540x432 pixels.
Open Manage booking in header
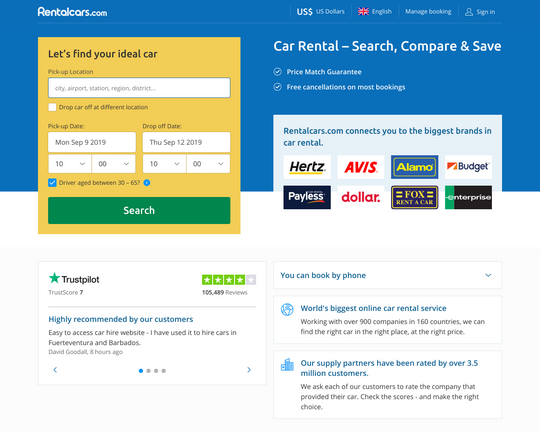pos(428,12)
